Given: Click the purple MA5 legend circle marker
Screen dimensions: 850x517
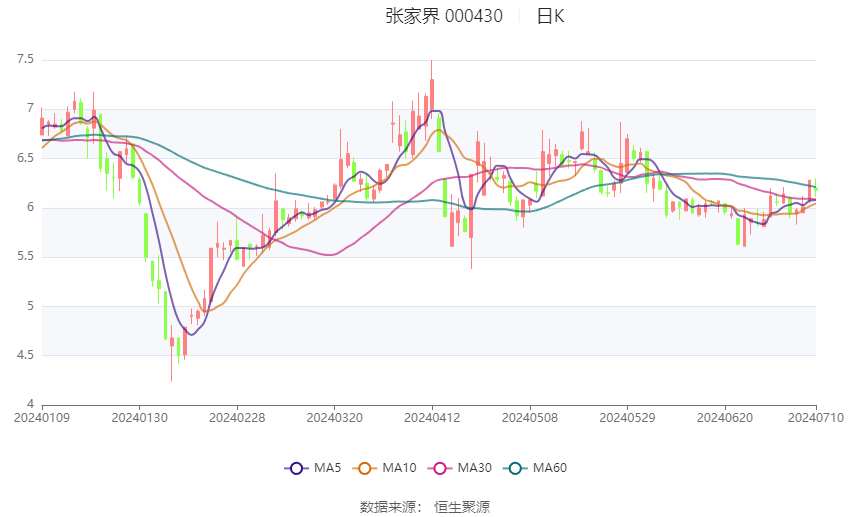Looking at the screenshot, I should [295, 467].
